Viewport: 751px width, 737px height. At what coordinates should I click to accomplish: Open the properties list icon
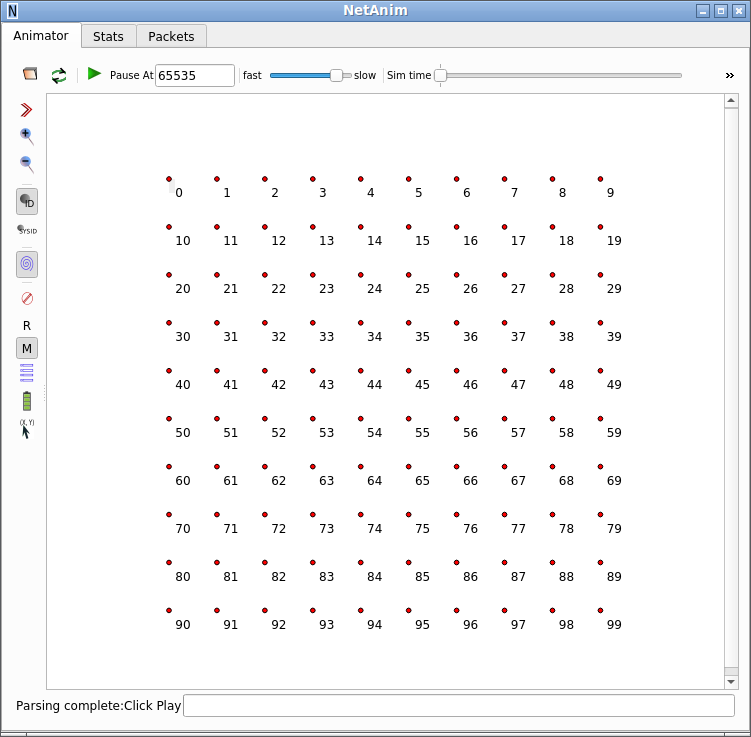coord(27,373)
